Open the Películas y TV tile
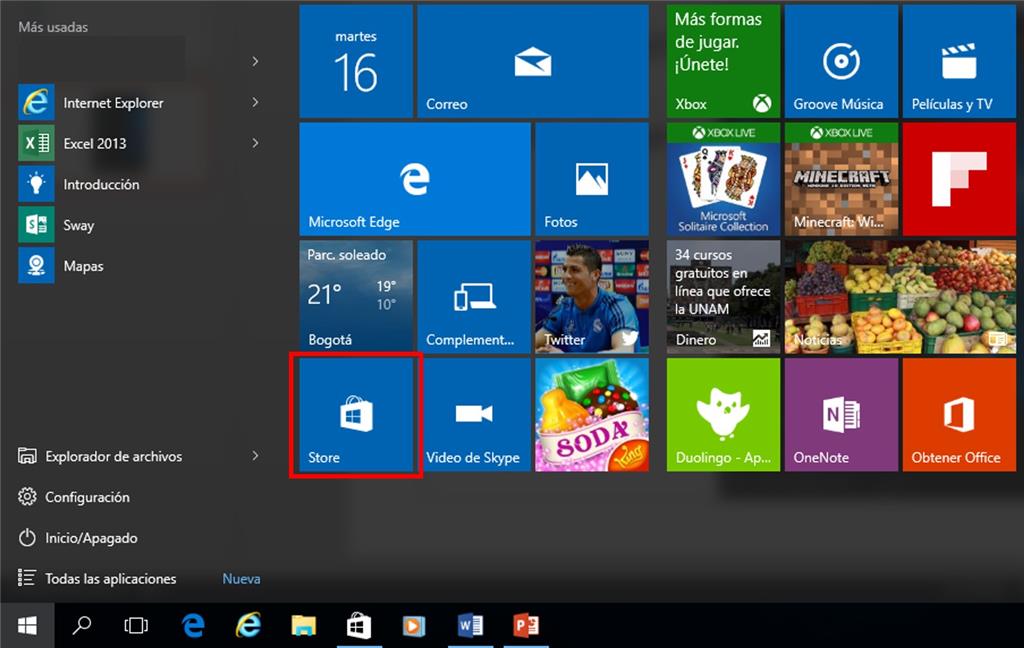Viewport: 1024px width, 648px height. coord(959,61)
